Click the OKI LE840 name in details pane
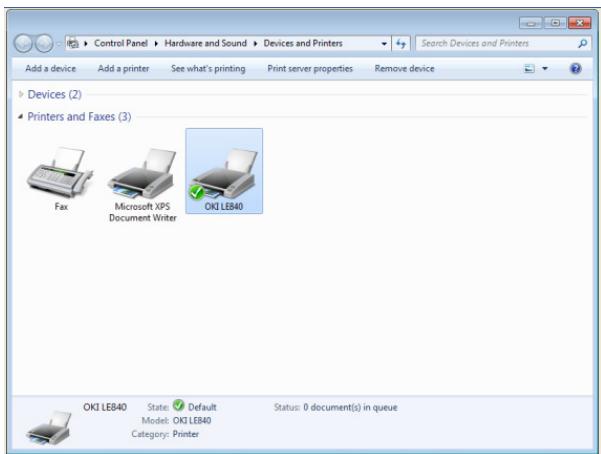 coord(105,407)
